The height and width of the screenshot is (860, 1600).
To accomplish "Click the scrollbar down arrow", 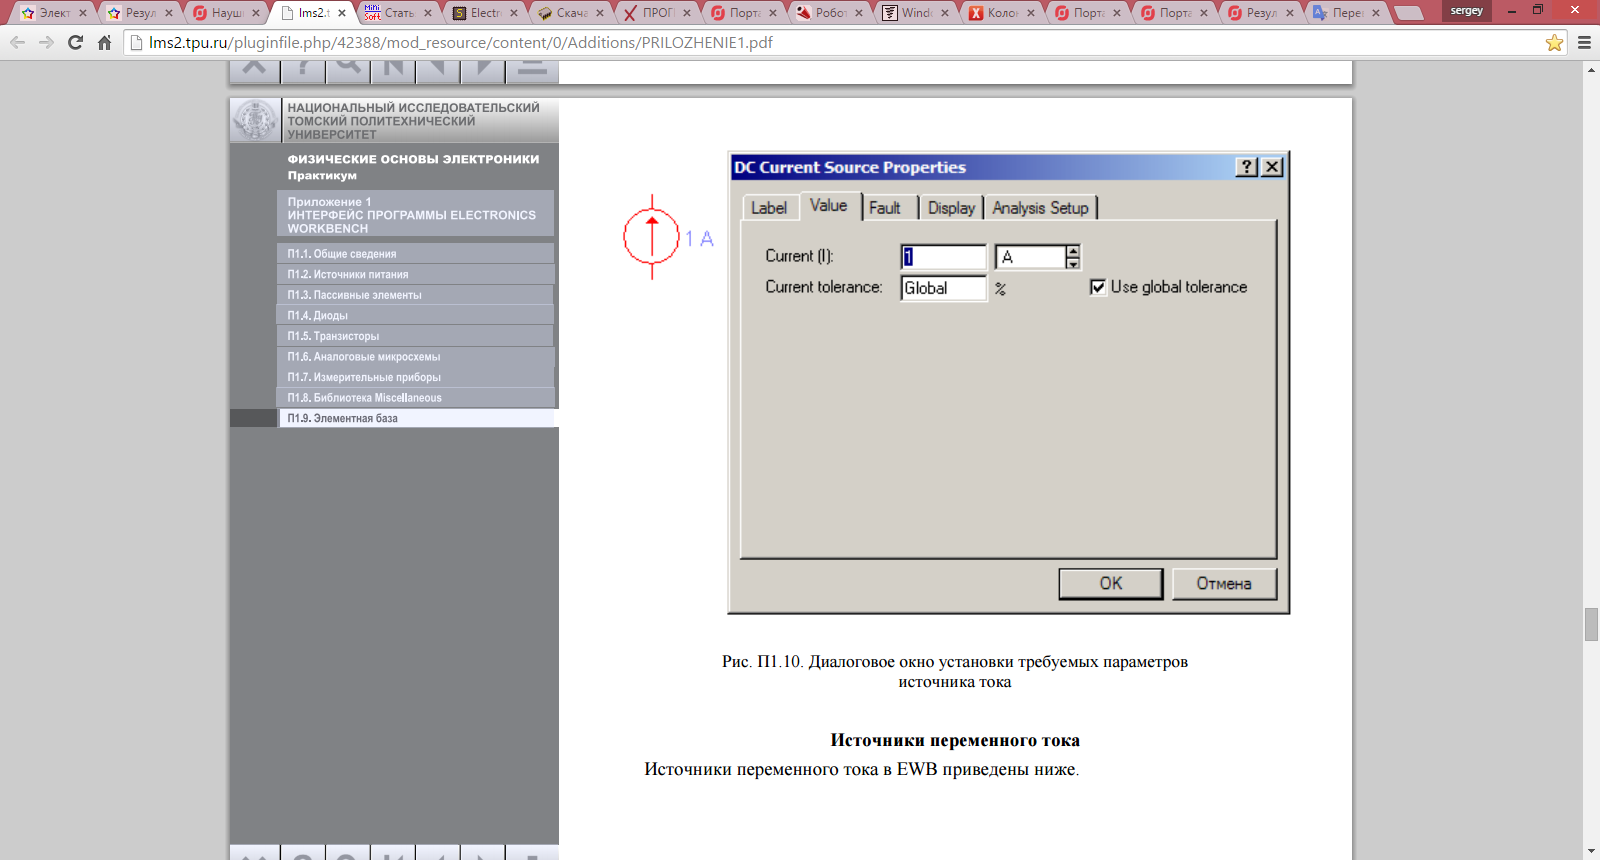I will pos(1591,852).
